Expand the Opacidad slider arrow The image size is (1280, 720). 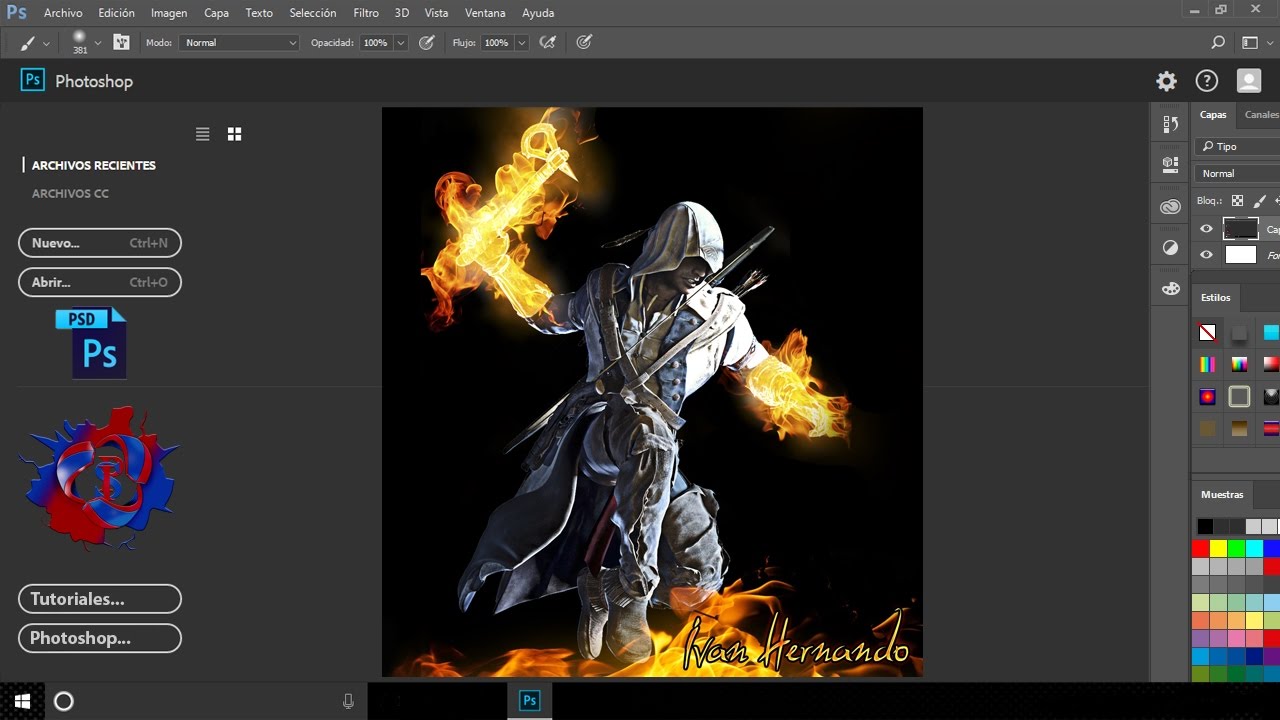pos(401,43)
